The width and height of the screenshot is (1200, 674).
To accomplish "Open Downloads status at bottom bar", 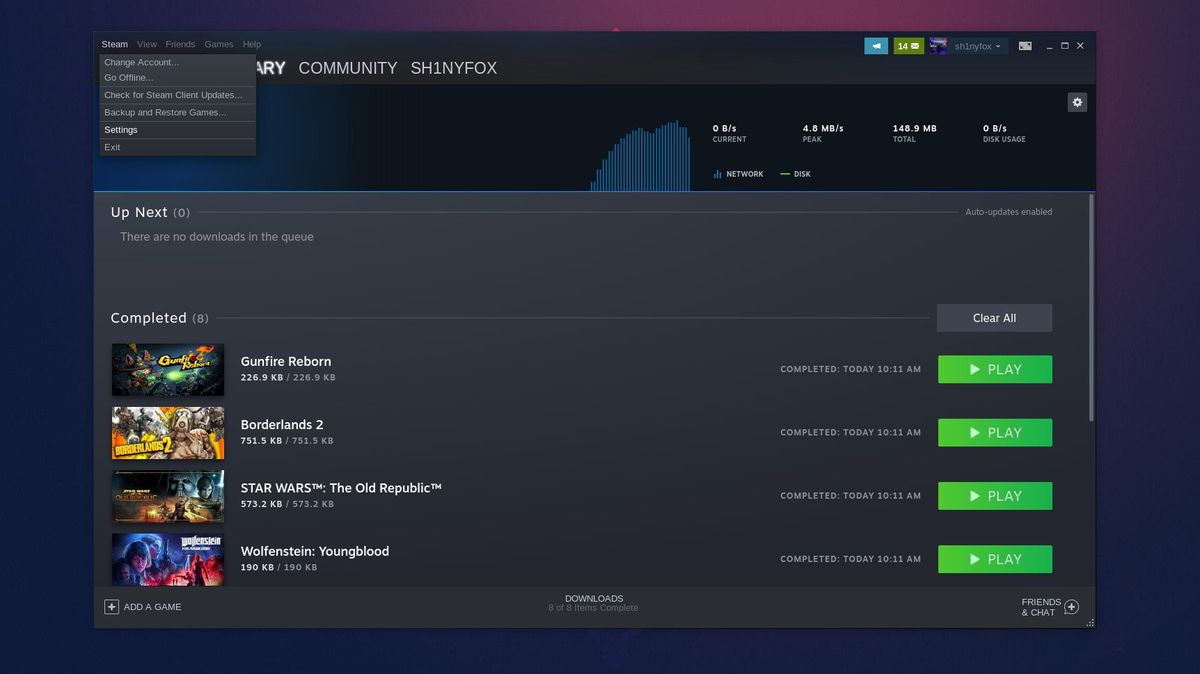I will coord(593,603).
